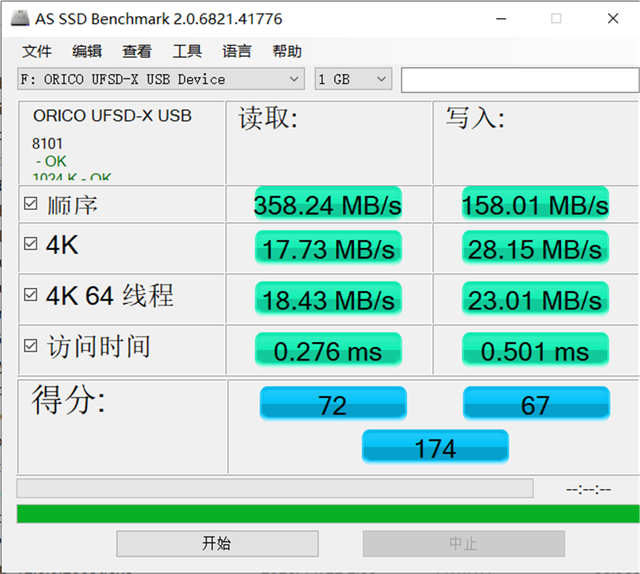The width and height of the screenshot is (640, 574).
Task: Close the AS SSD Benchmark window
Action: pyautogui.click(x=613, y=19)
